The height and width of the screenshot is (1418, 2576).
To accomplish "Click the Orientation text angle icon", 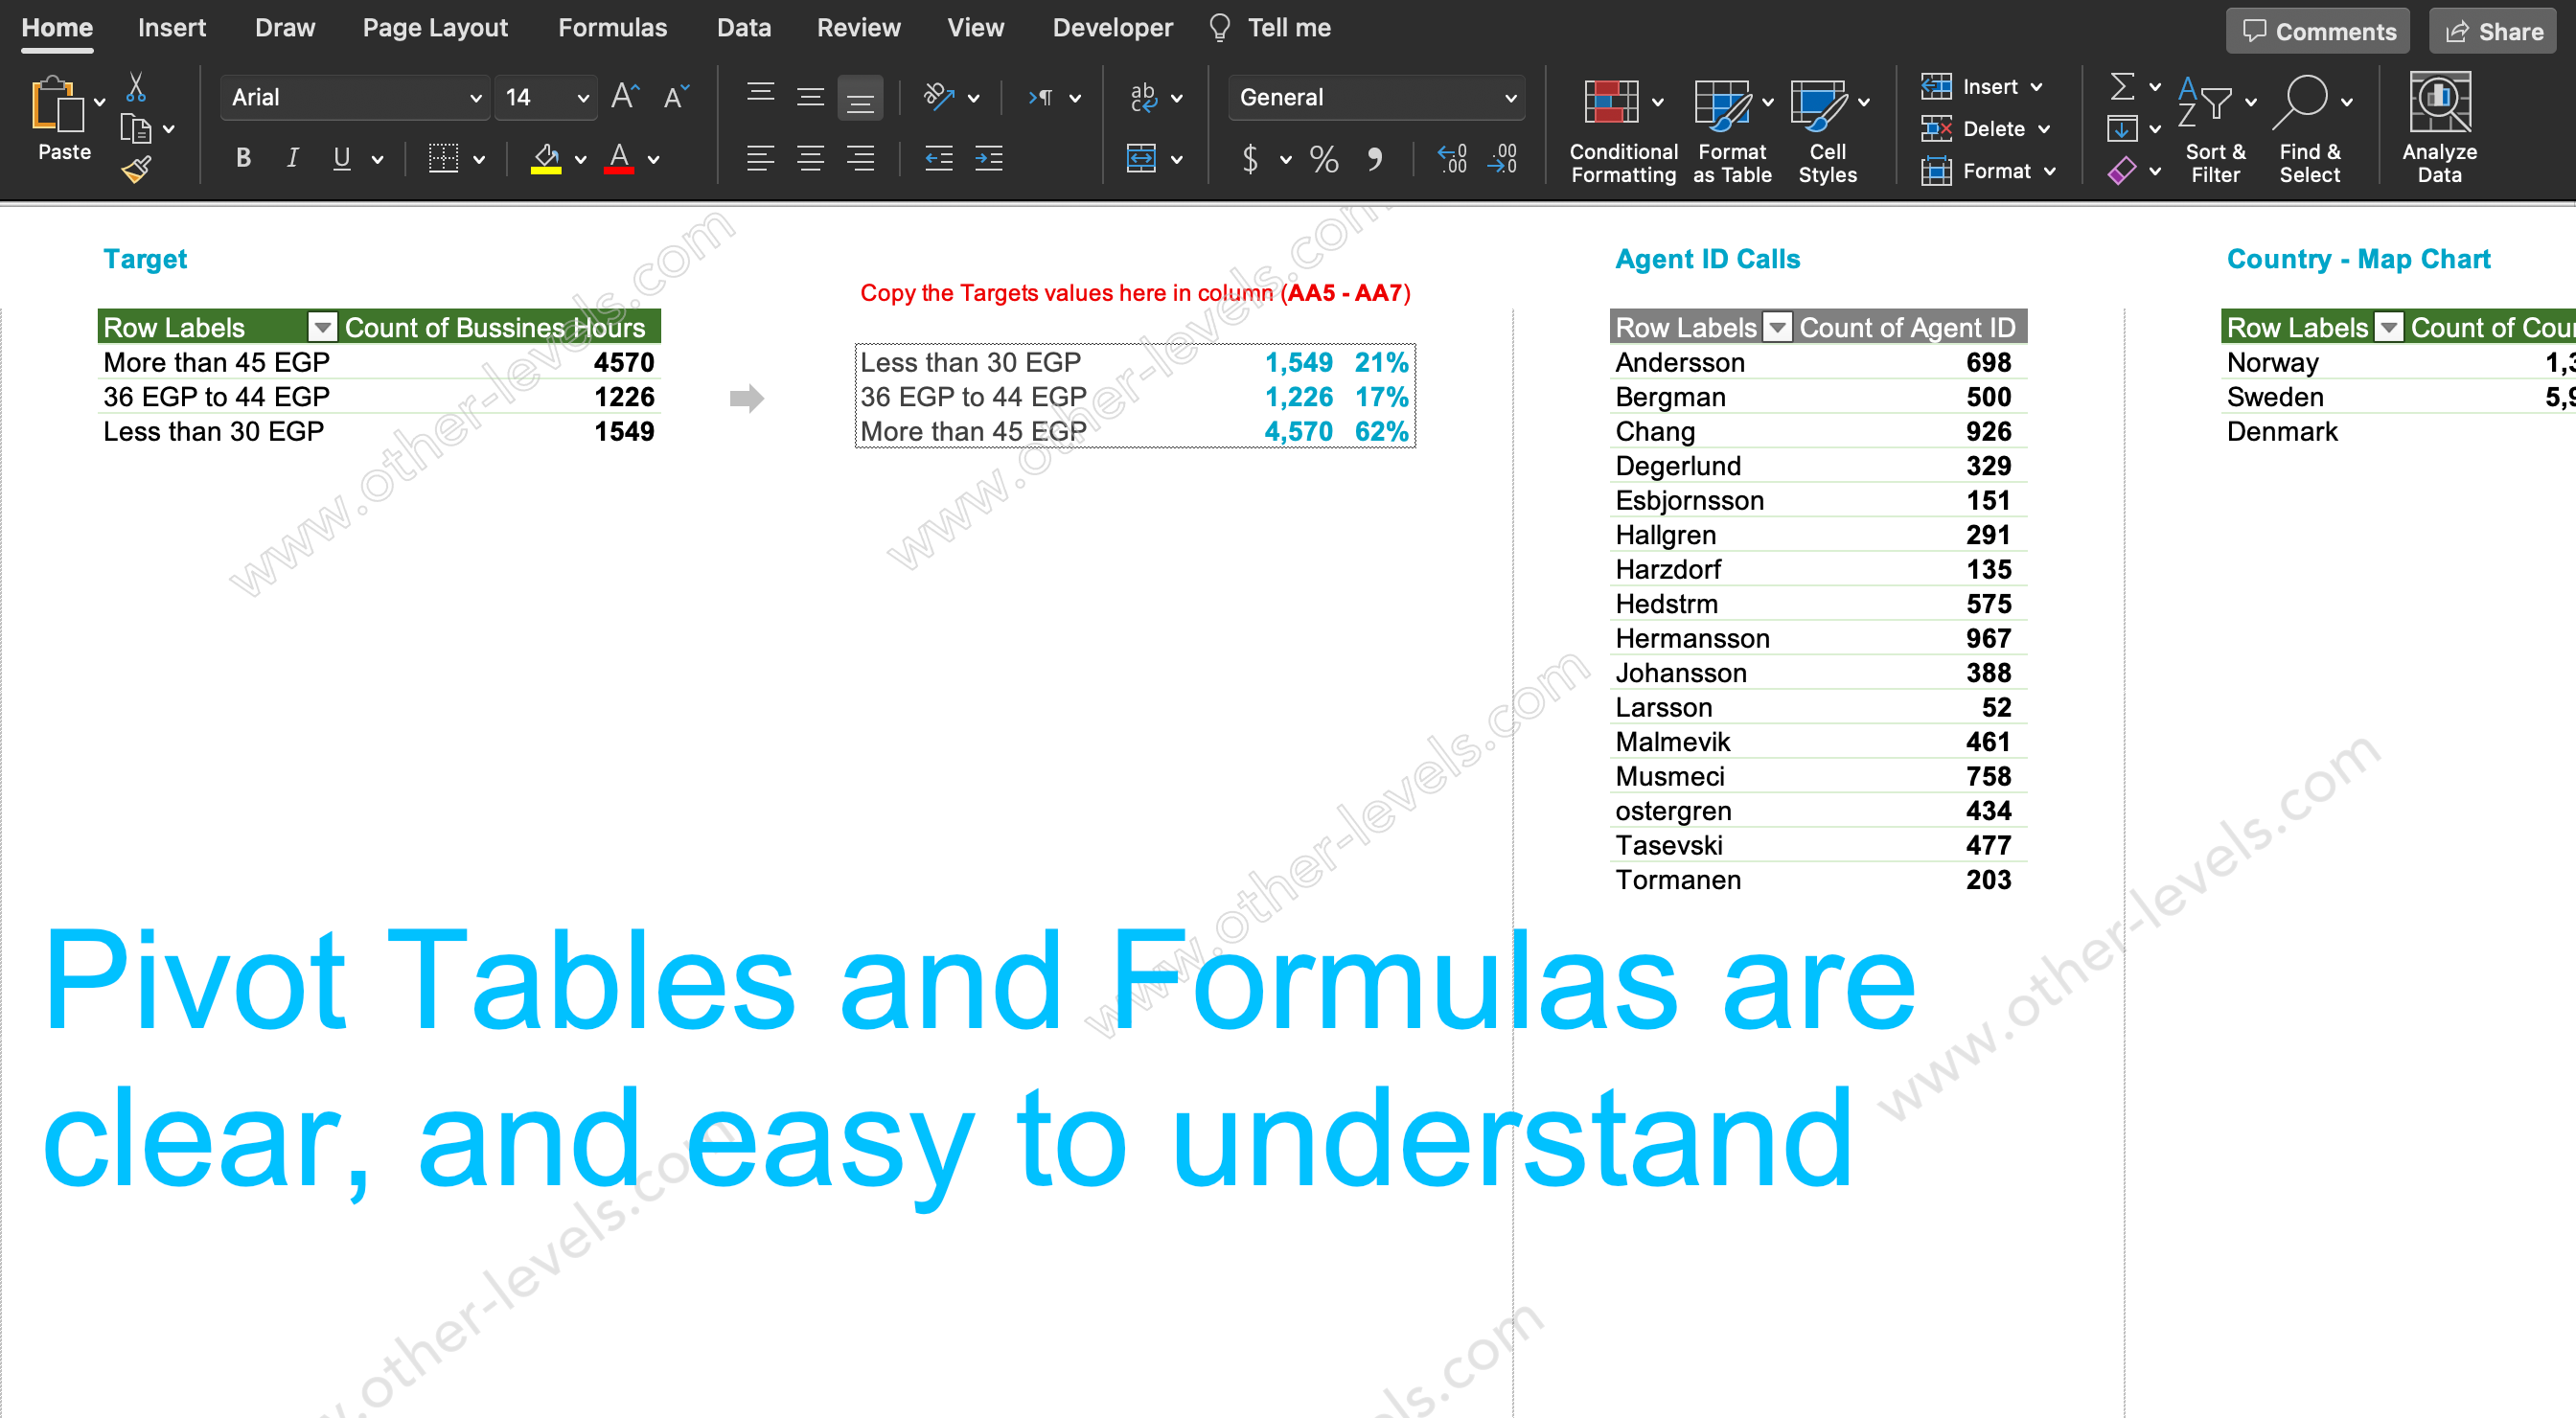I will coord(938,97).
